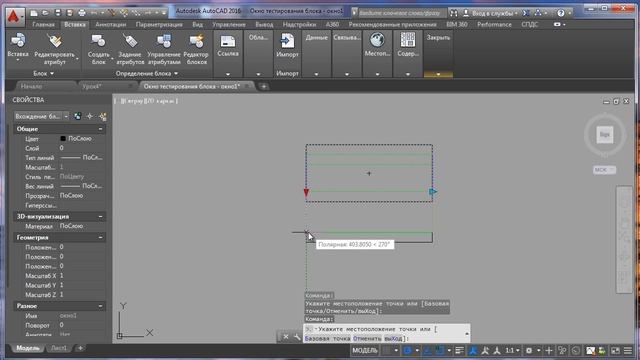Viewport: 640px width, 360px height.
Task: Click the new drawing tab plus button
Action: point(264,87)
